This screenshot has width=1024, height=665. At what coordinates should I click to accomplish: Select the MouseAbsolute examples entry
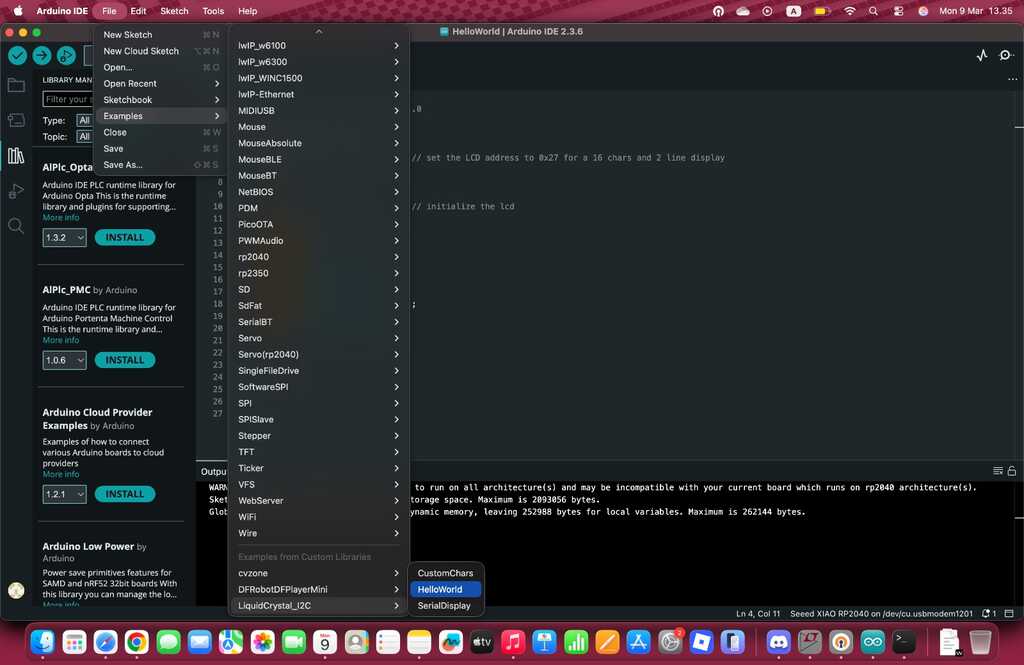point(319,143)
